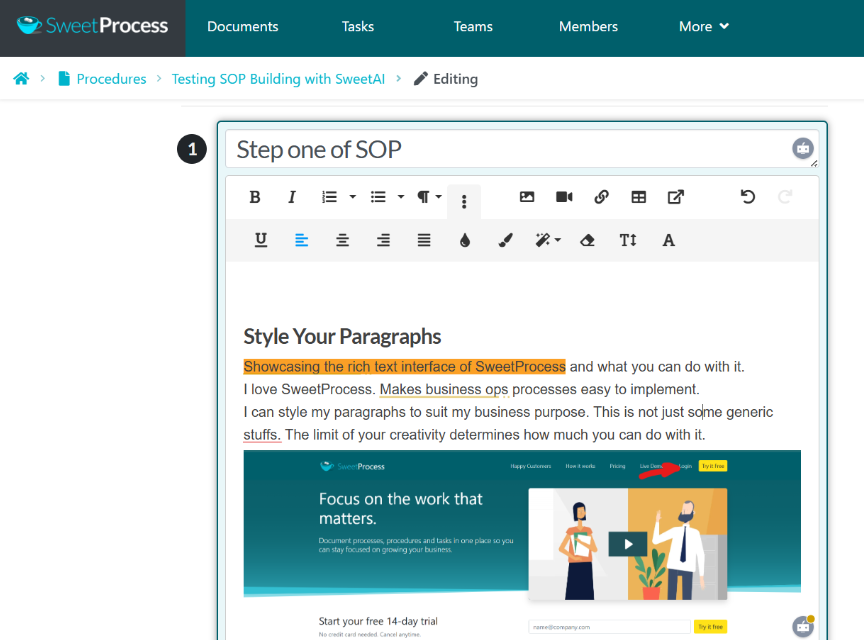Click the SweetProcess logo

93,25
